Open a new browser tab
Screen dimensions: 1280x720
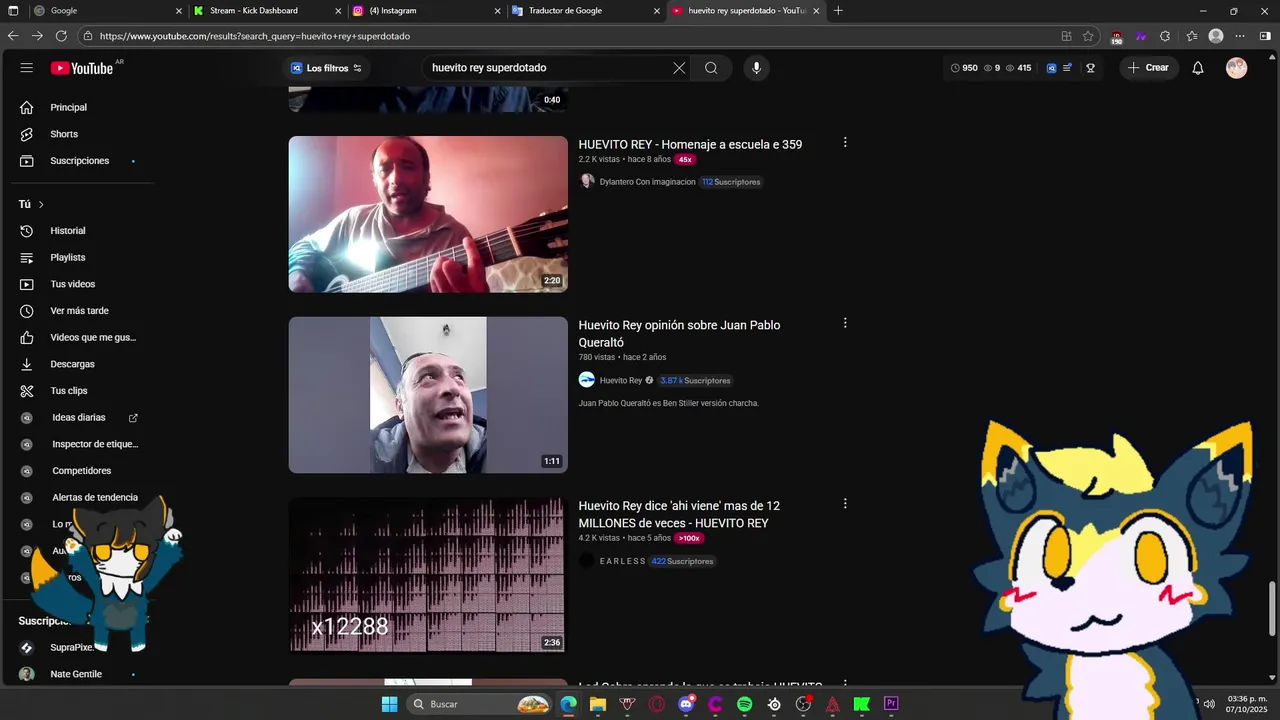pyautogui.click(x=838, y=11)
